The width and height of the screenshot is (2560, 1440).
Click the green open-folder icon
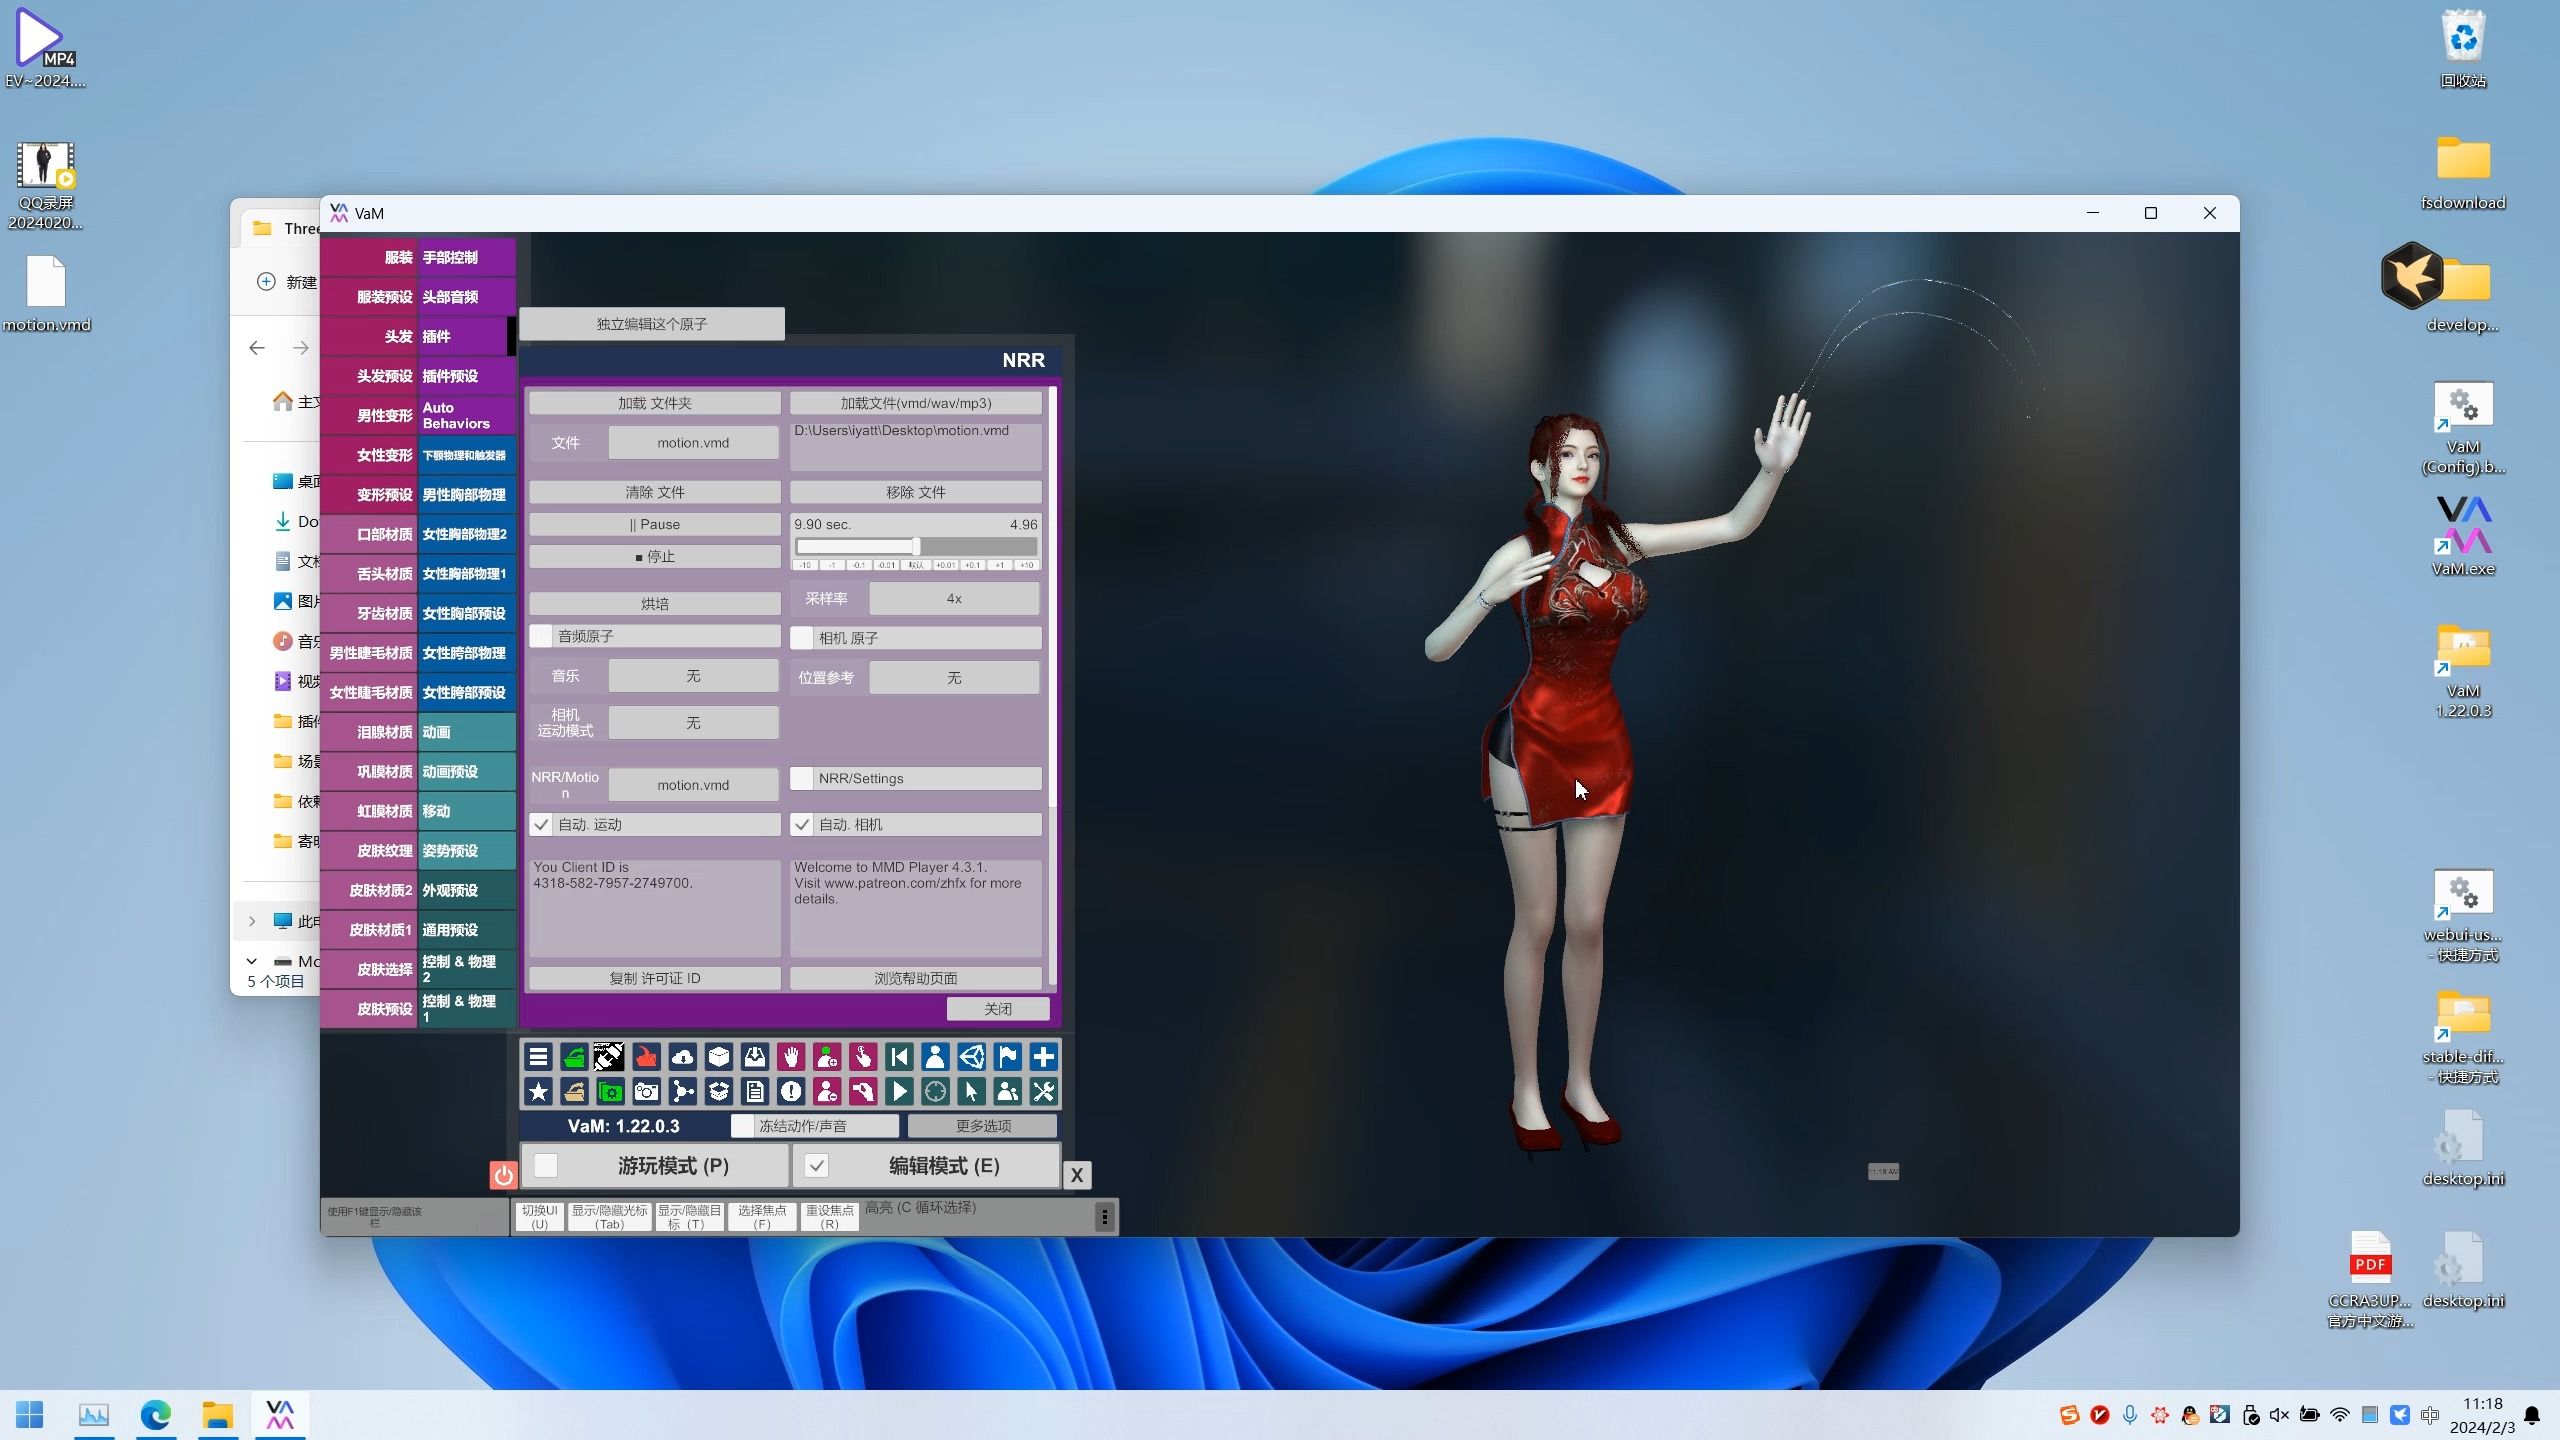pyautogui.click(x=574, y=1057)
